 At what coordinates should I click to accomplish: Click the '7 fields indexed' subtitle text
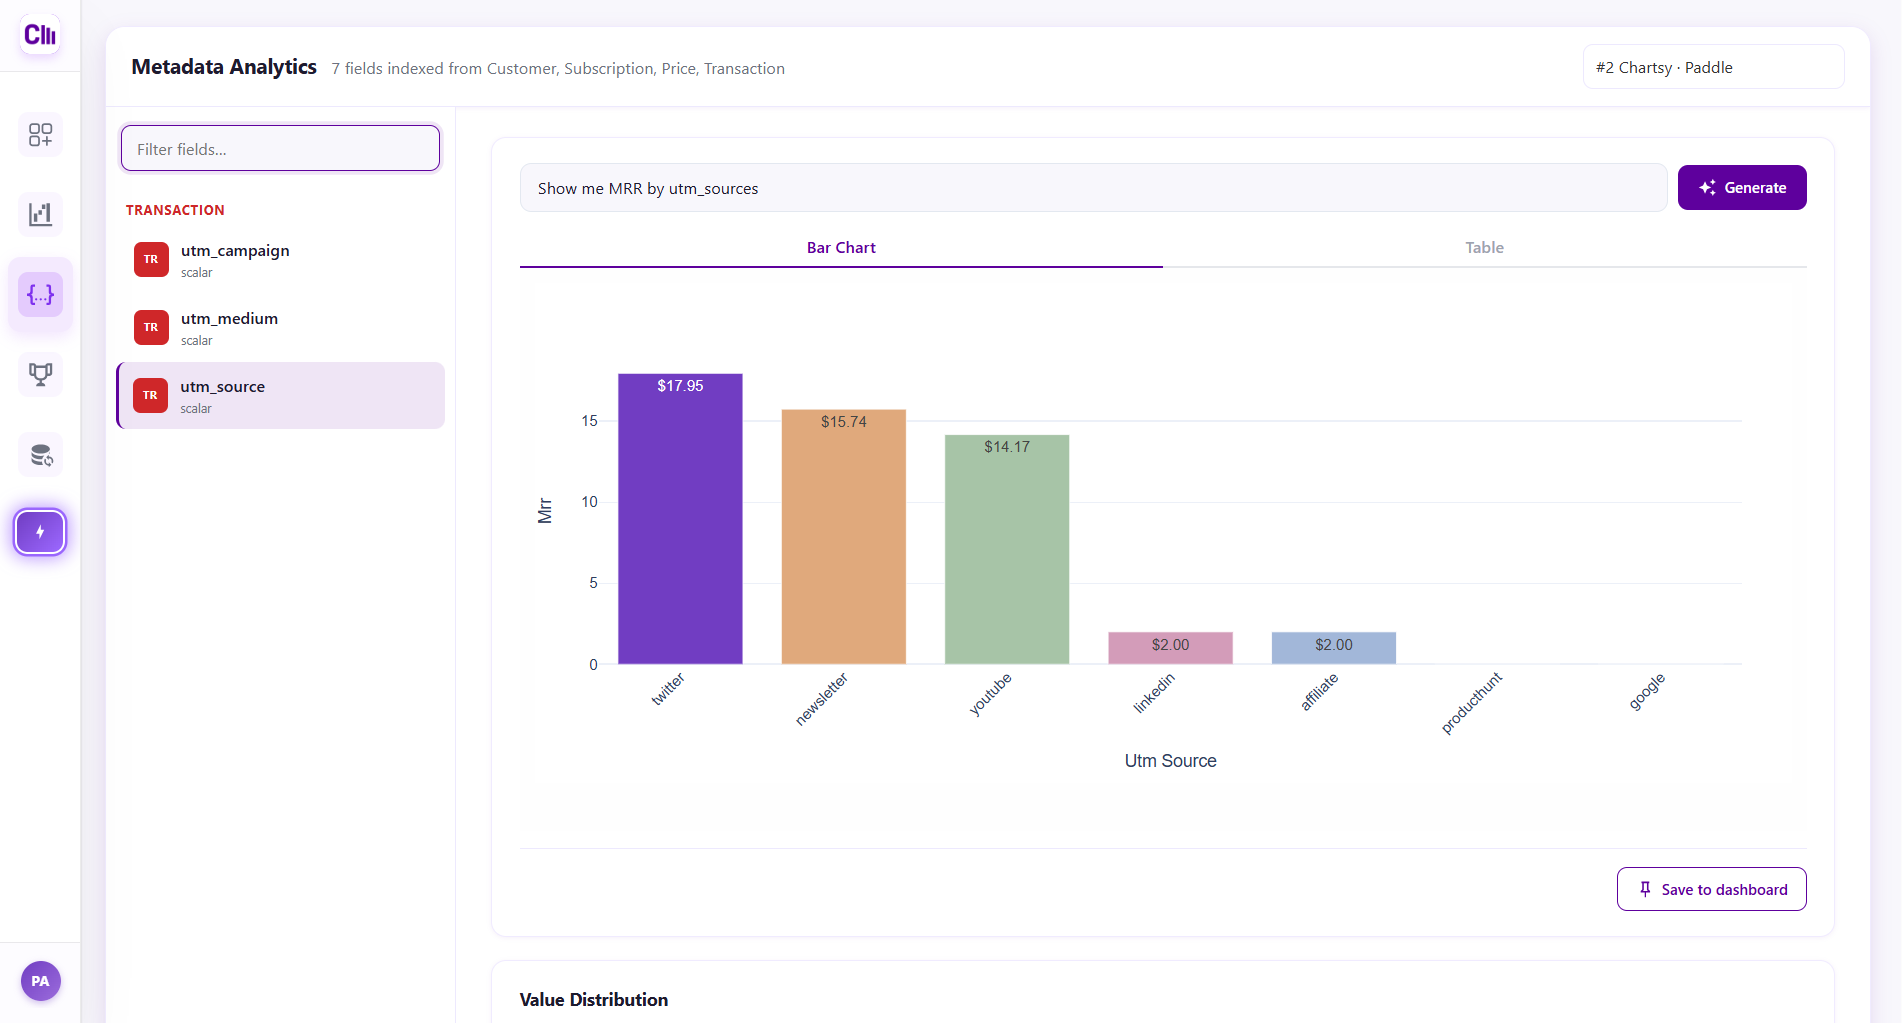(x=558, y=69)
